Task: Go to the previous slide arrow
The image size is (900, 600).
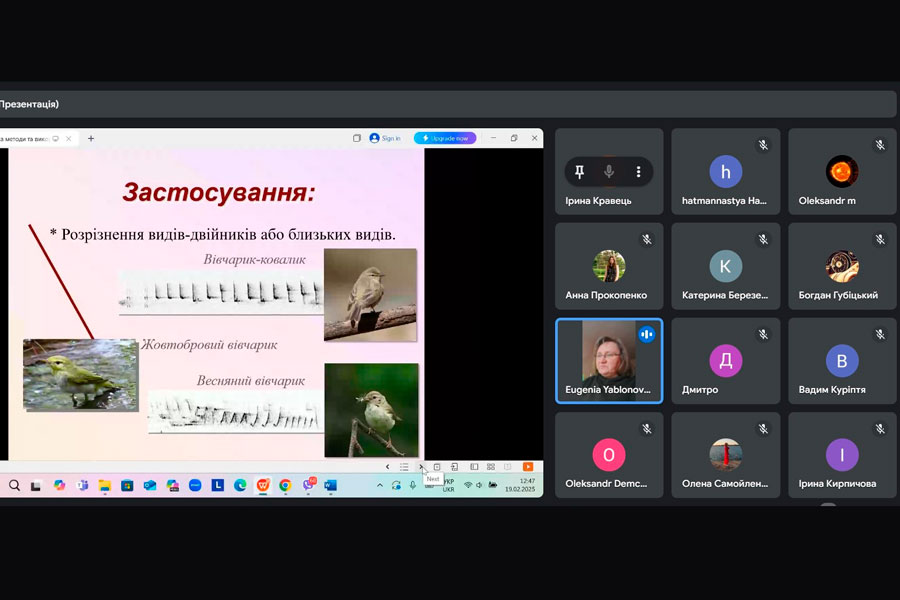Action: (388, 467)
